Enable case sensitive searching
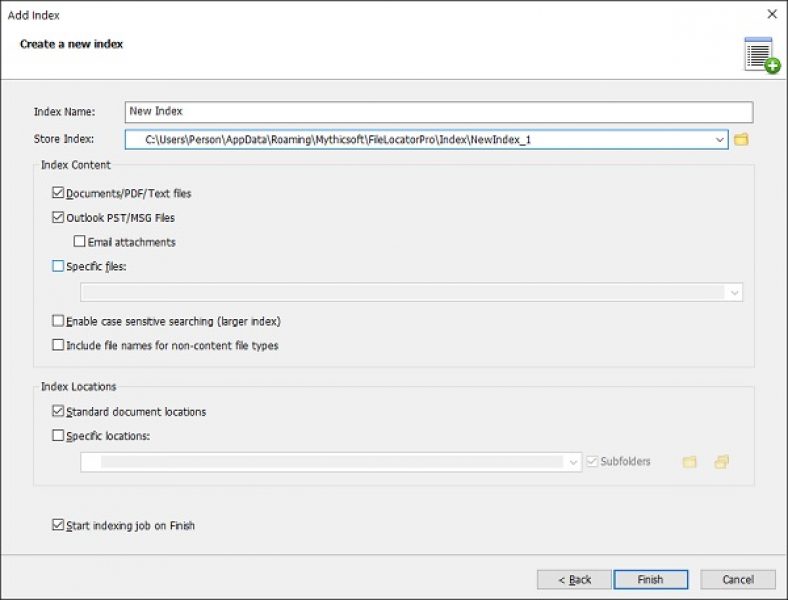The image size is (788, 600). pos(58,322)
